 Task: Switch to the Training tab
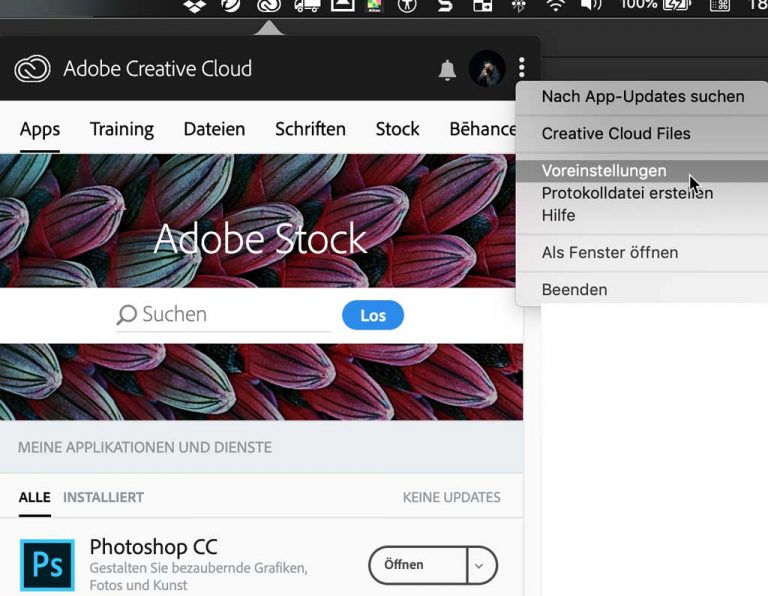(x=121, y=129)
